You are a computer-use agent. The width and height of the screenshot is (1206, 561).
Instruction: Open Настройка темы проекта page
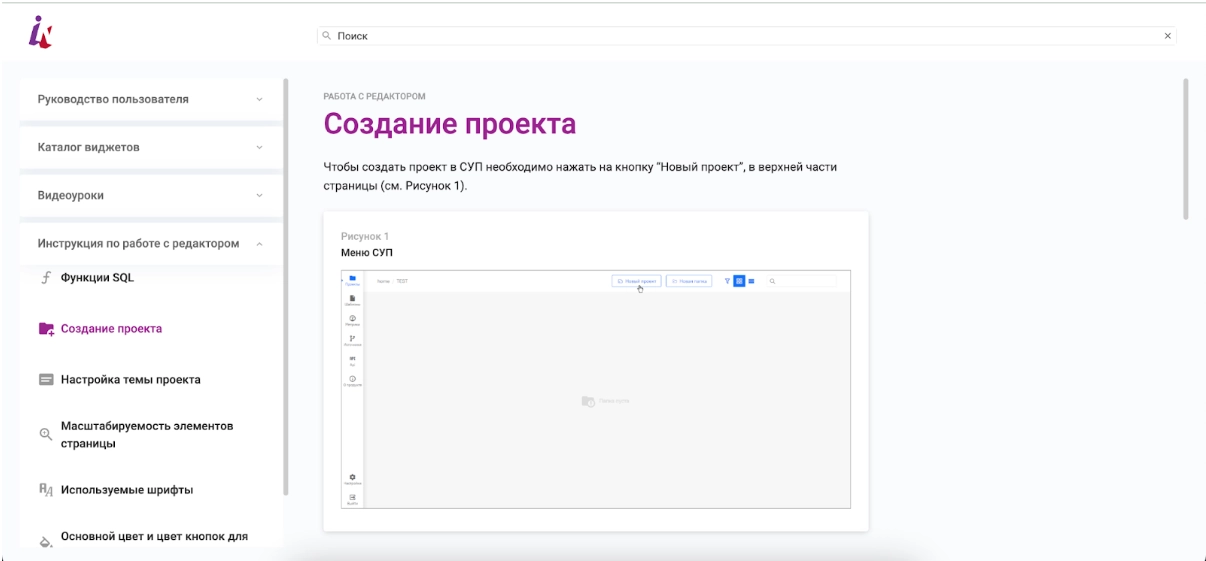[x=130, y=380]
